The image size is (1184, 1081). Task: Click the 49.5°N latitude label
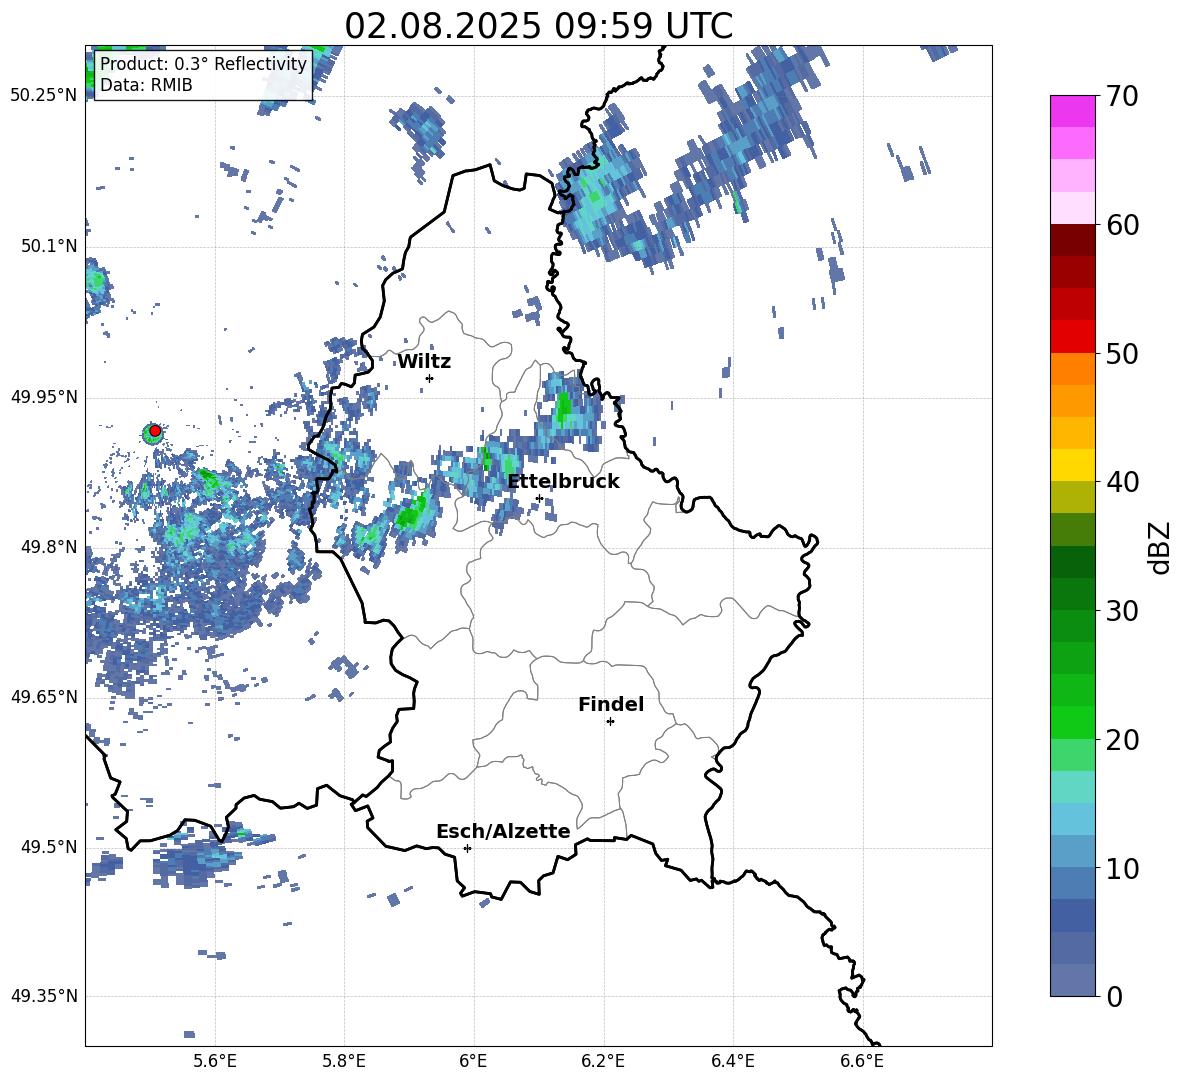click(51, 846)
